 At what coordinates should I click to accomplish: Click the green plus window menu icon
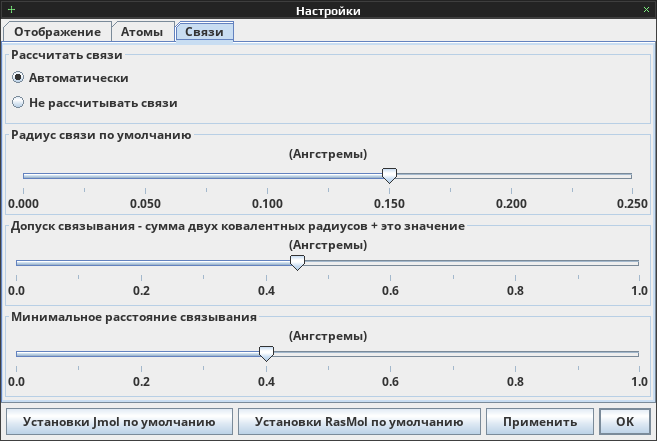pyautogui.click(x=11, y=10)
